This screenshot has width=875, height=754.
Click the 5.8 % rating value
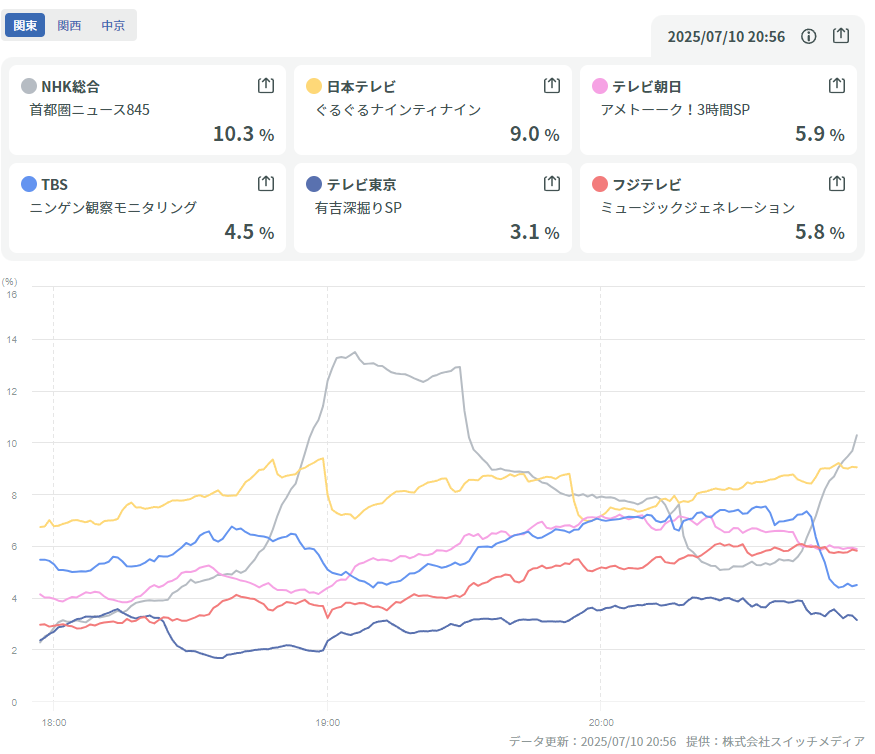coord(820,232)
